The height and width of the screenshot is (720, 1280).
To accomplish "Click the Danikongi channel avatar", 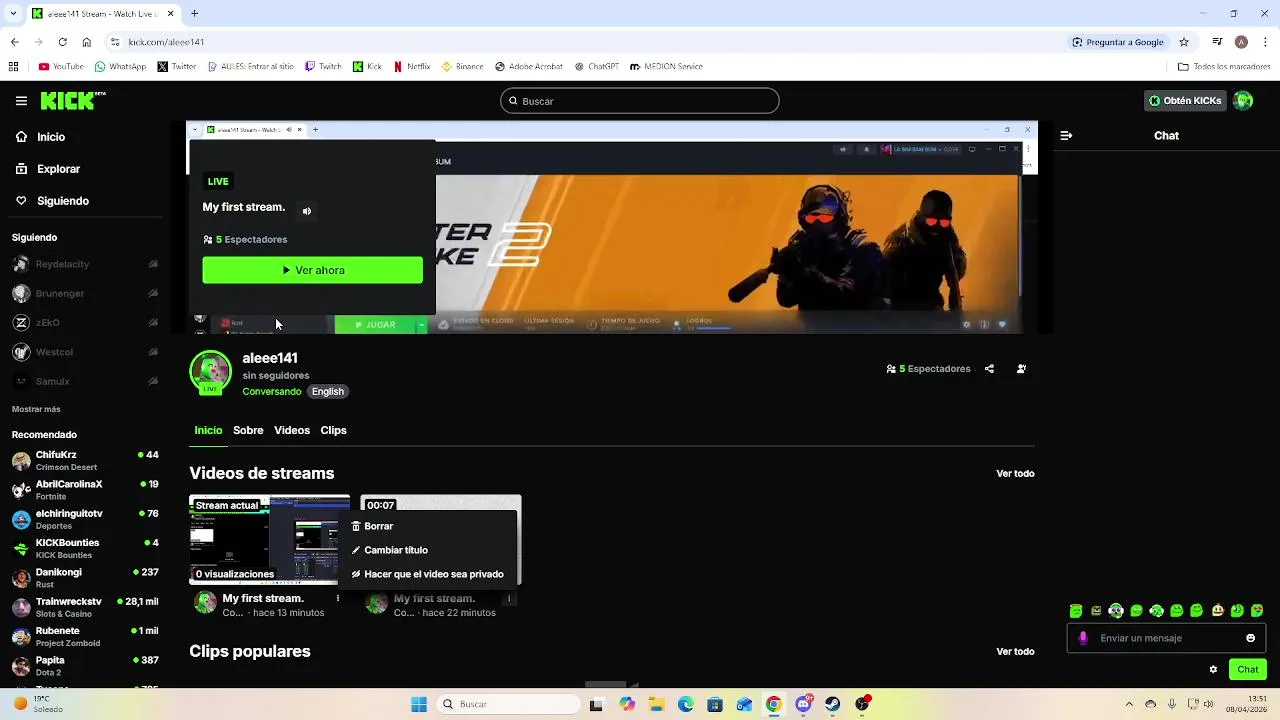I will [x=21, y=578].
